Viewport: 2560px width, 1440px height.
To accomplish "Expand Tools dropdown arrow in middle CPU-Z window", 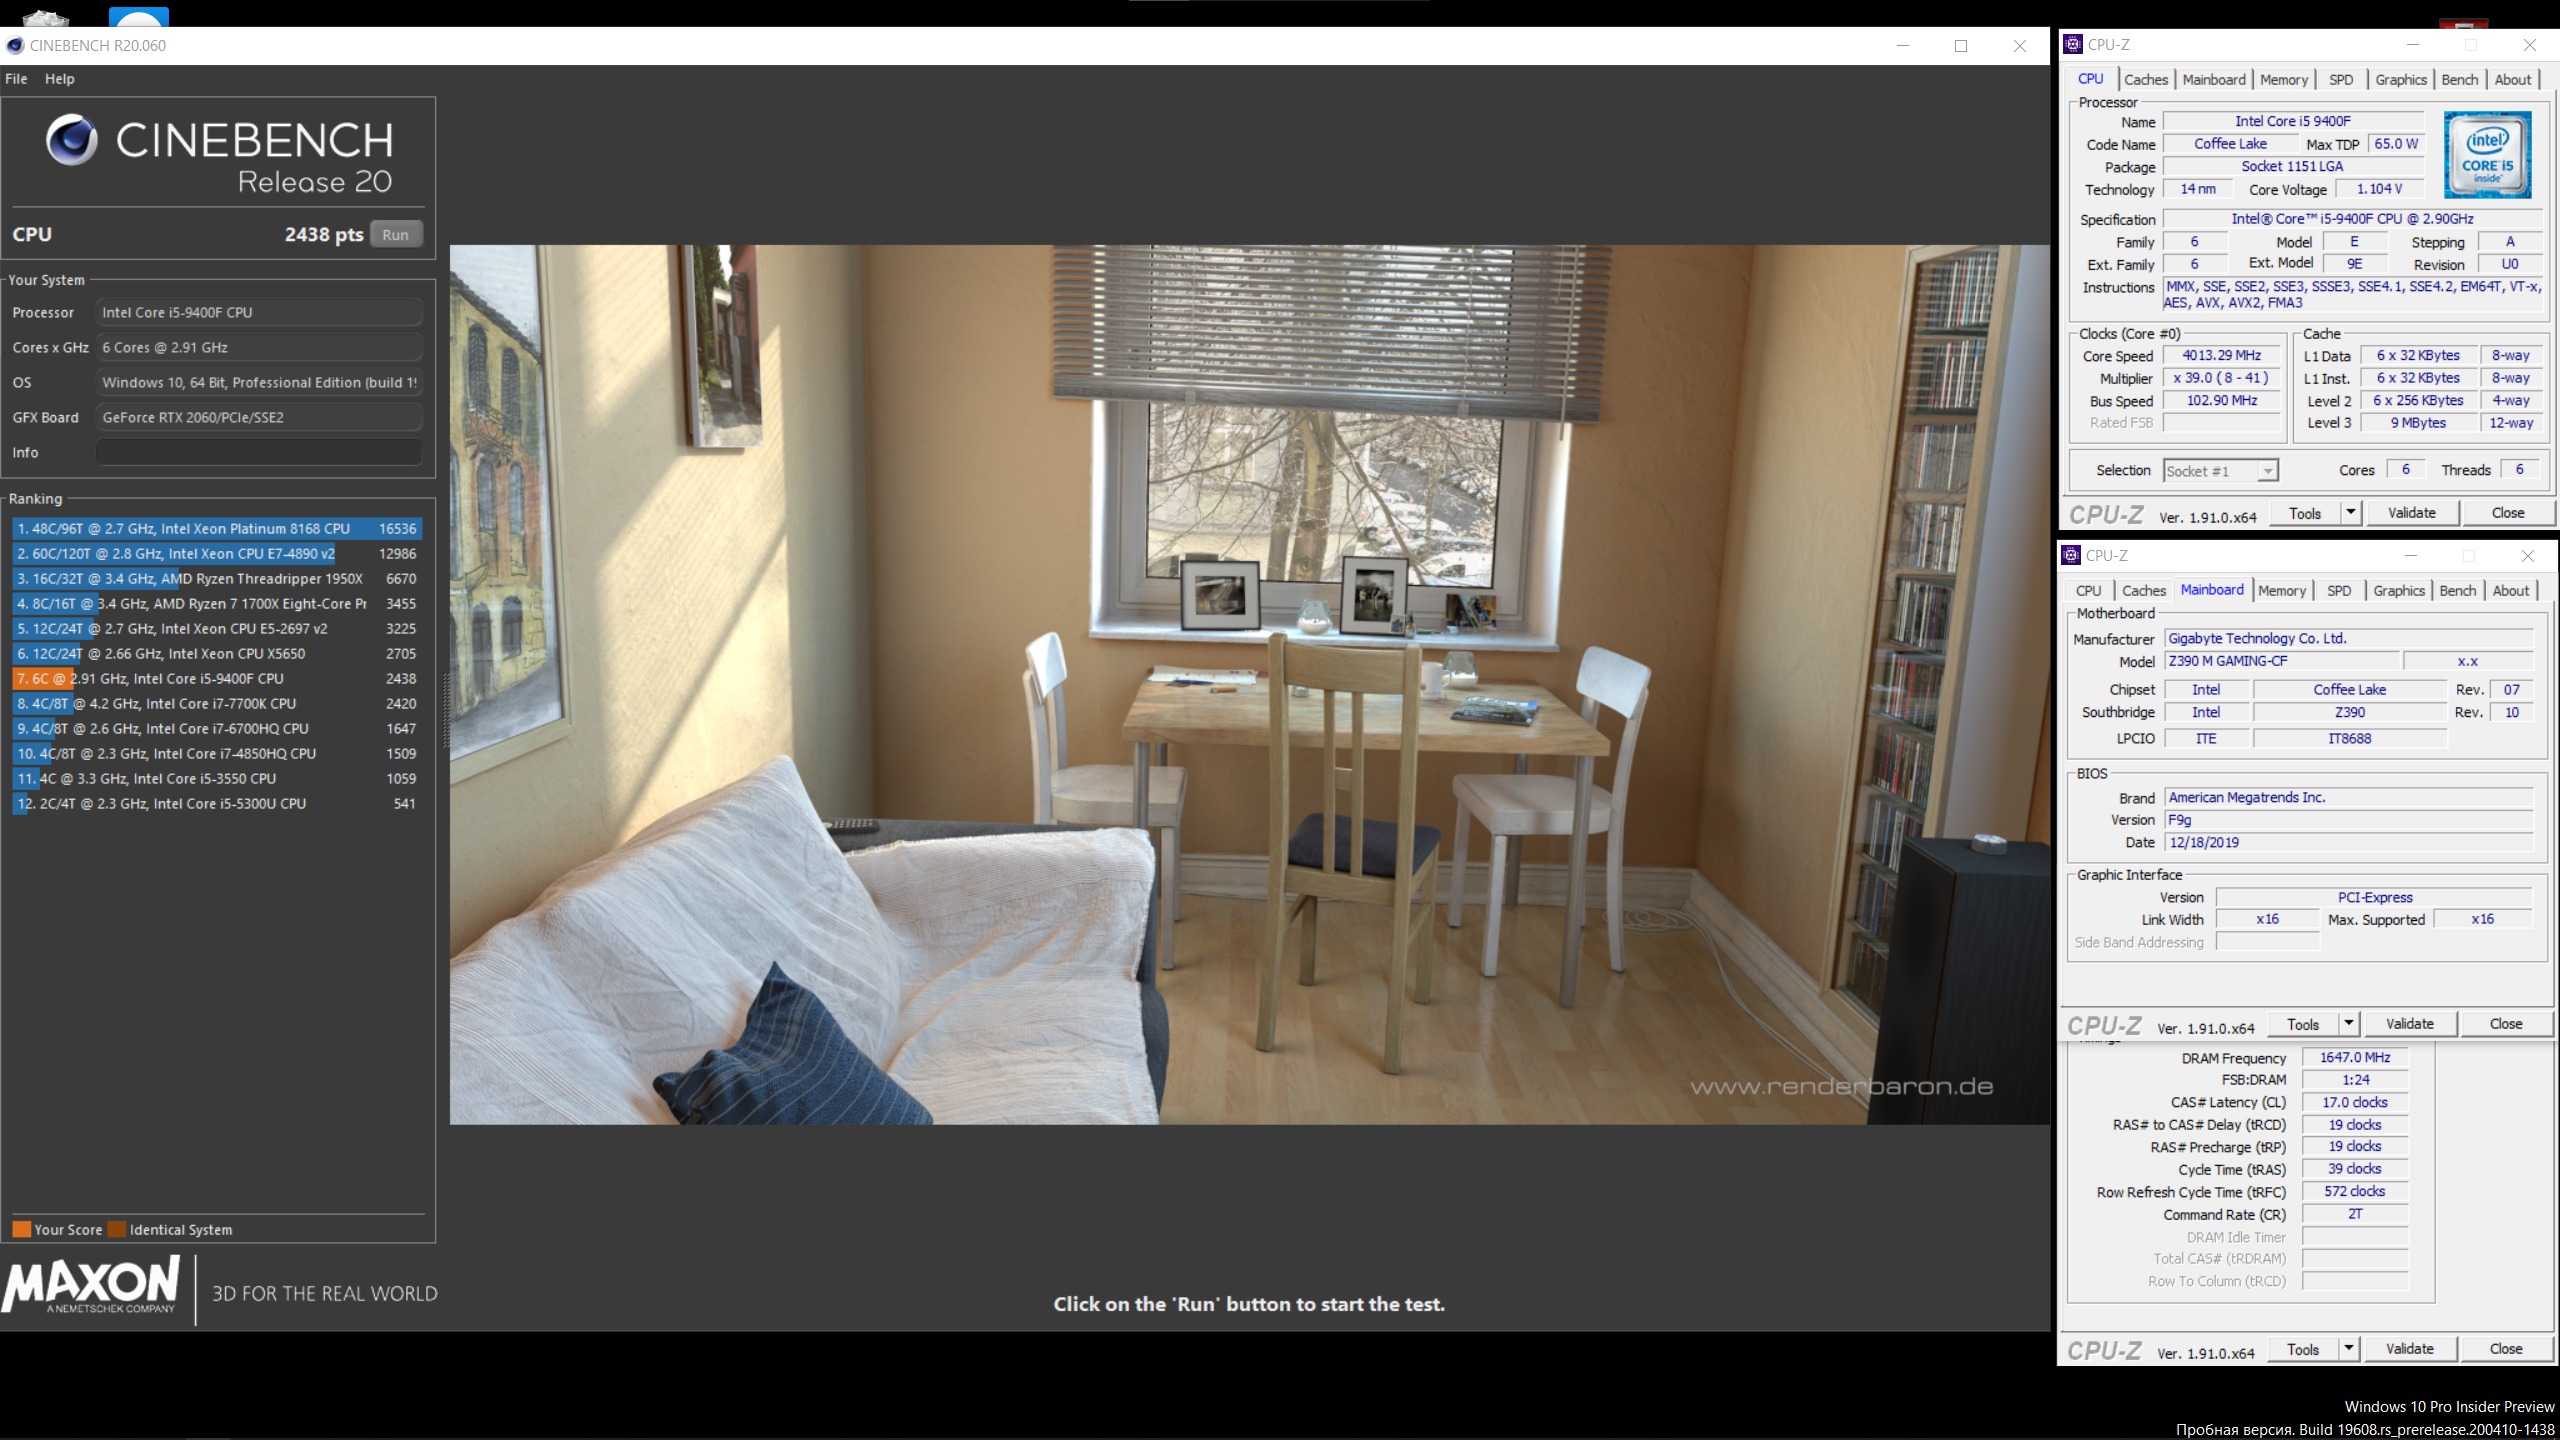I will click(x=2349, y=1024).
